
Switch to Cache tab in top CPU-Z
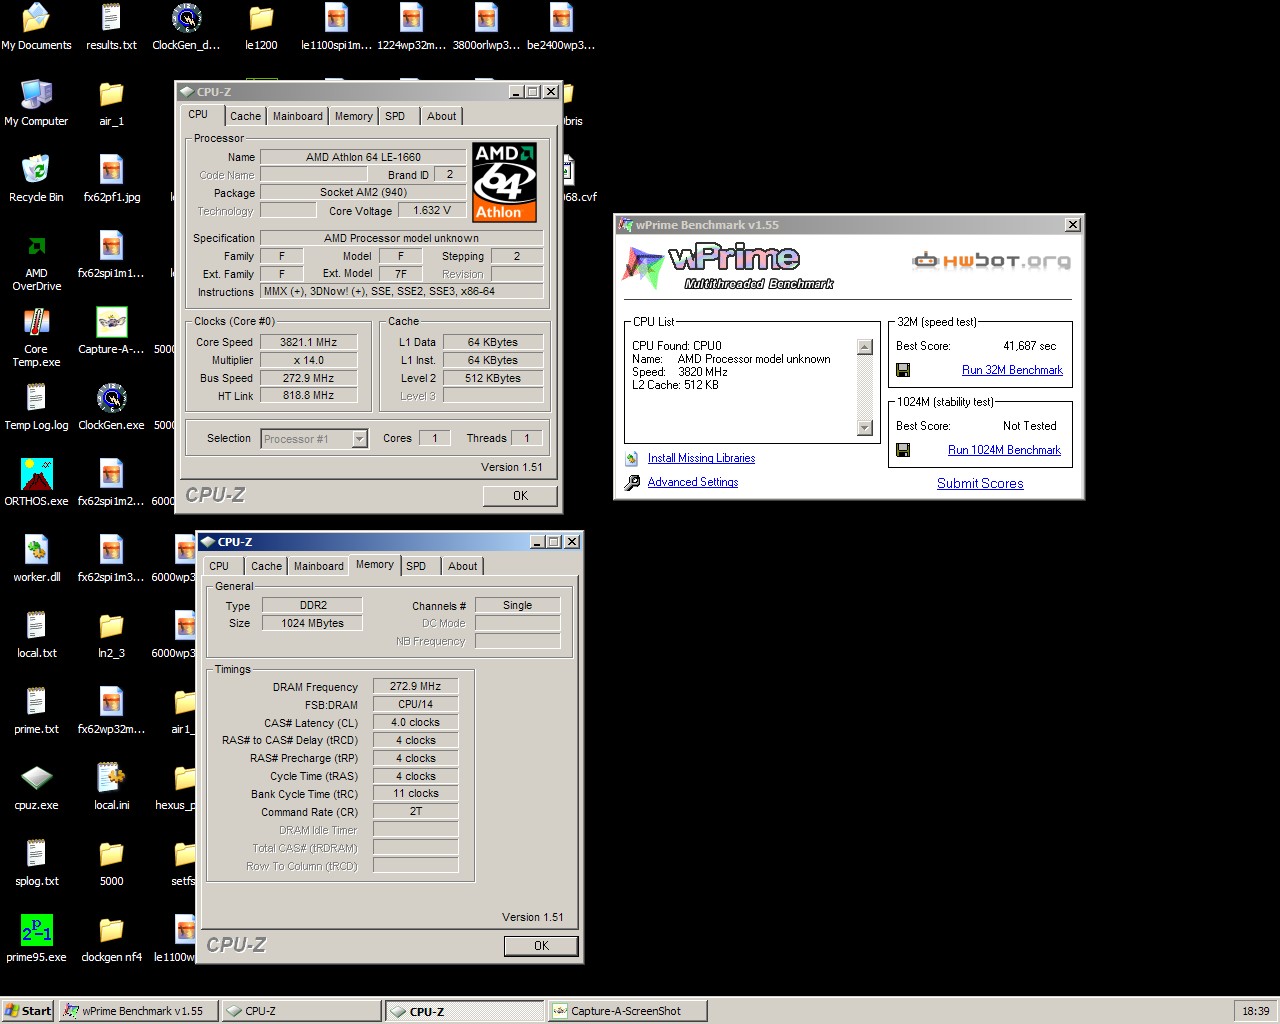pyautogui.click(x=245, y=116)
